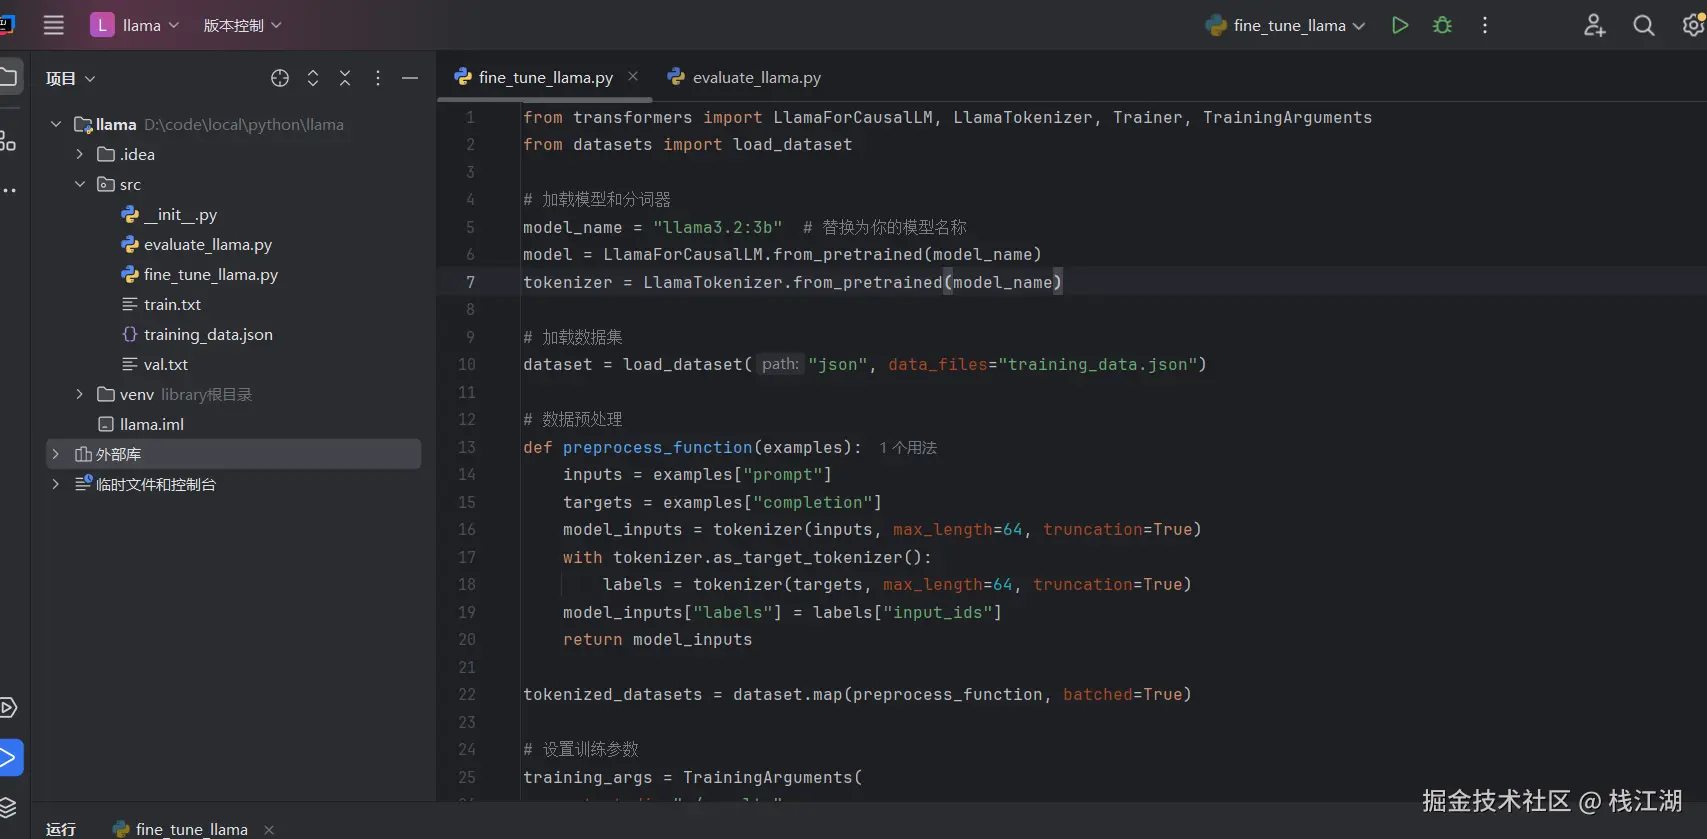Click the Debug bug icon

coord(1442,25)
